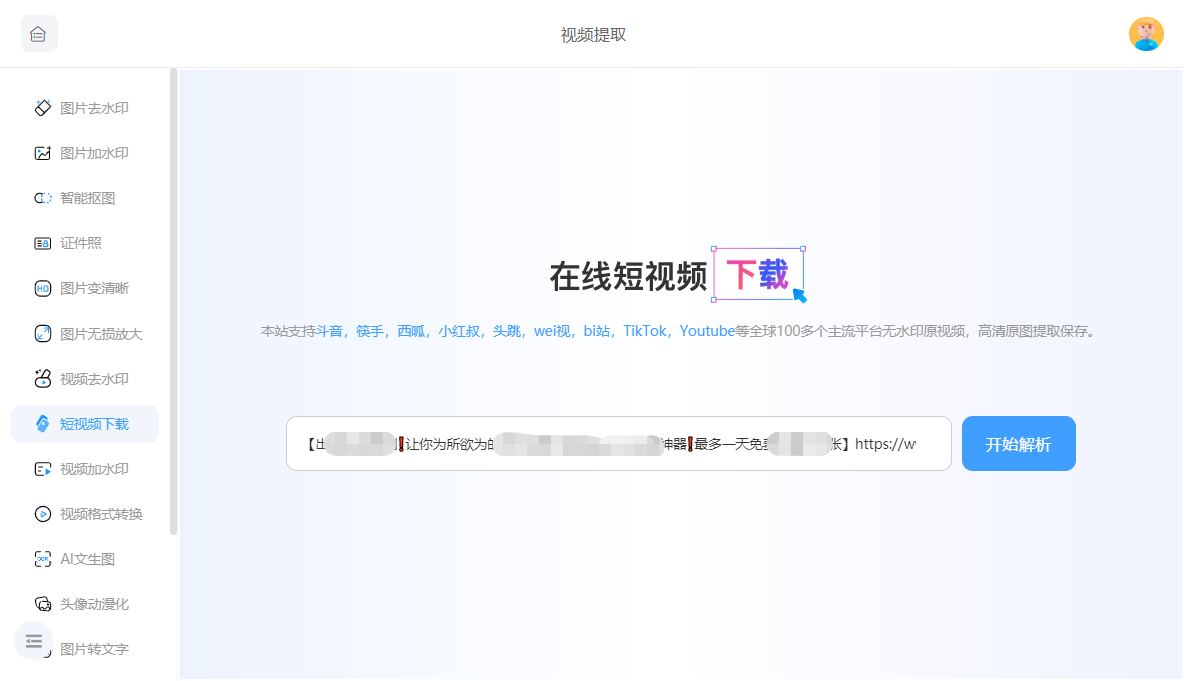The image size is (1184, 681).
Task: Click the 视频加水印 sidebar icon
Action: point(43,469)
